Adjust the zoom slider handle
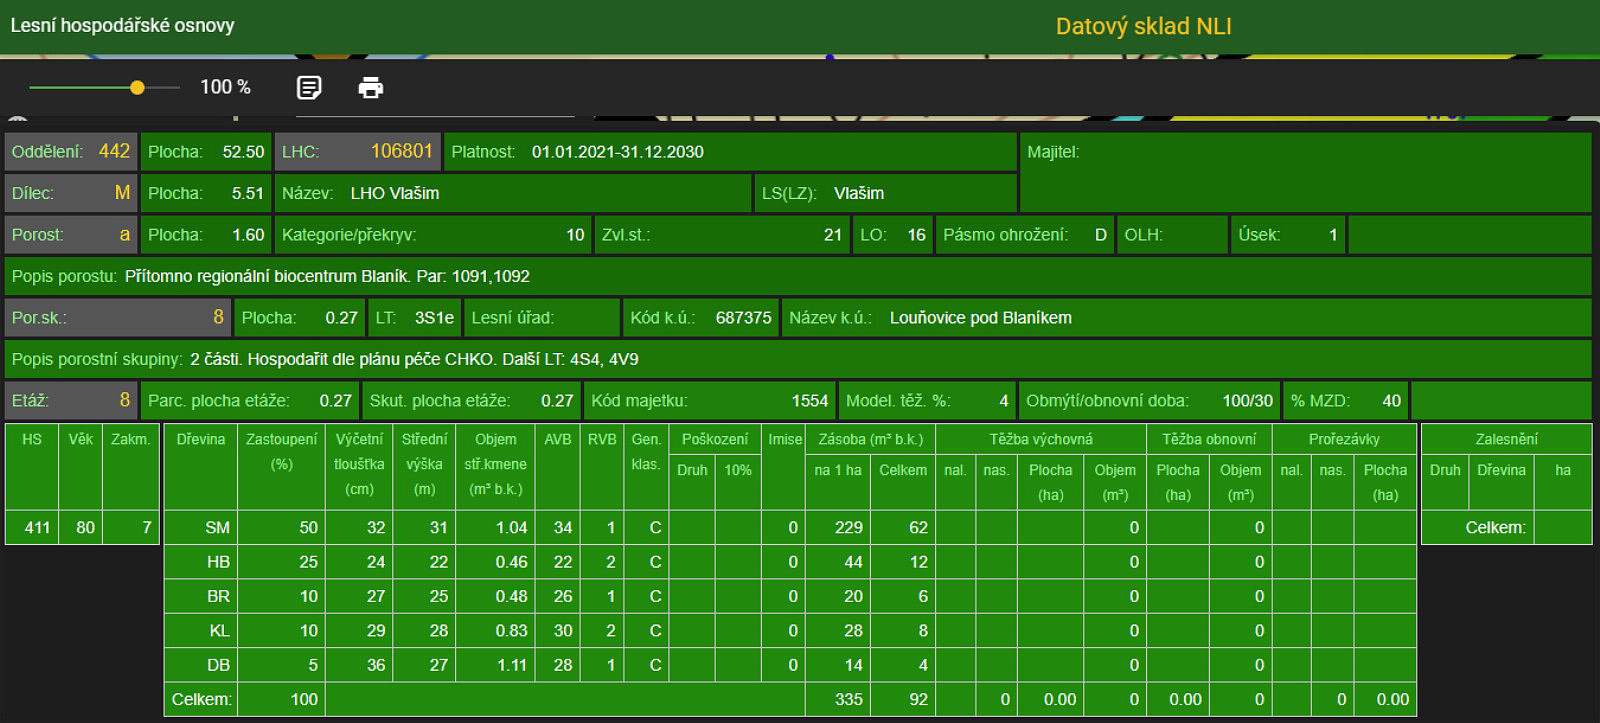 (x=137, y=88)
